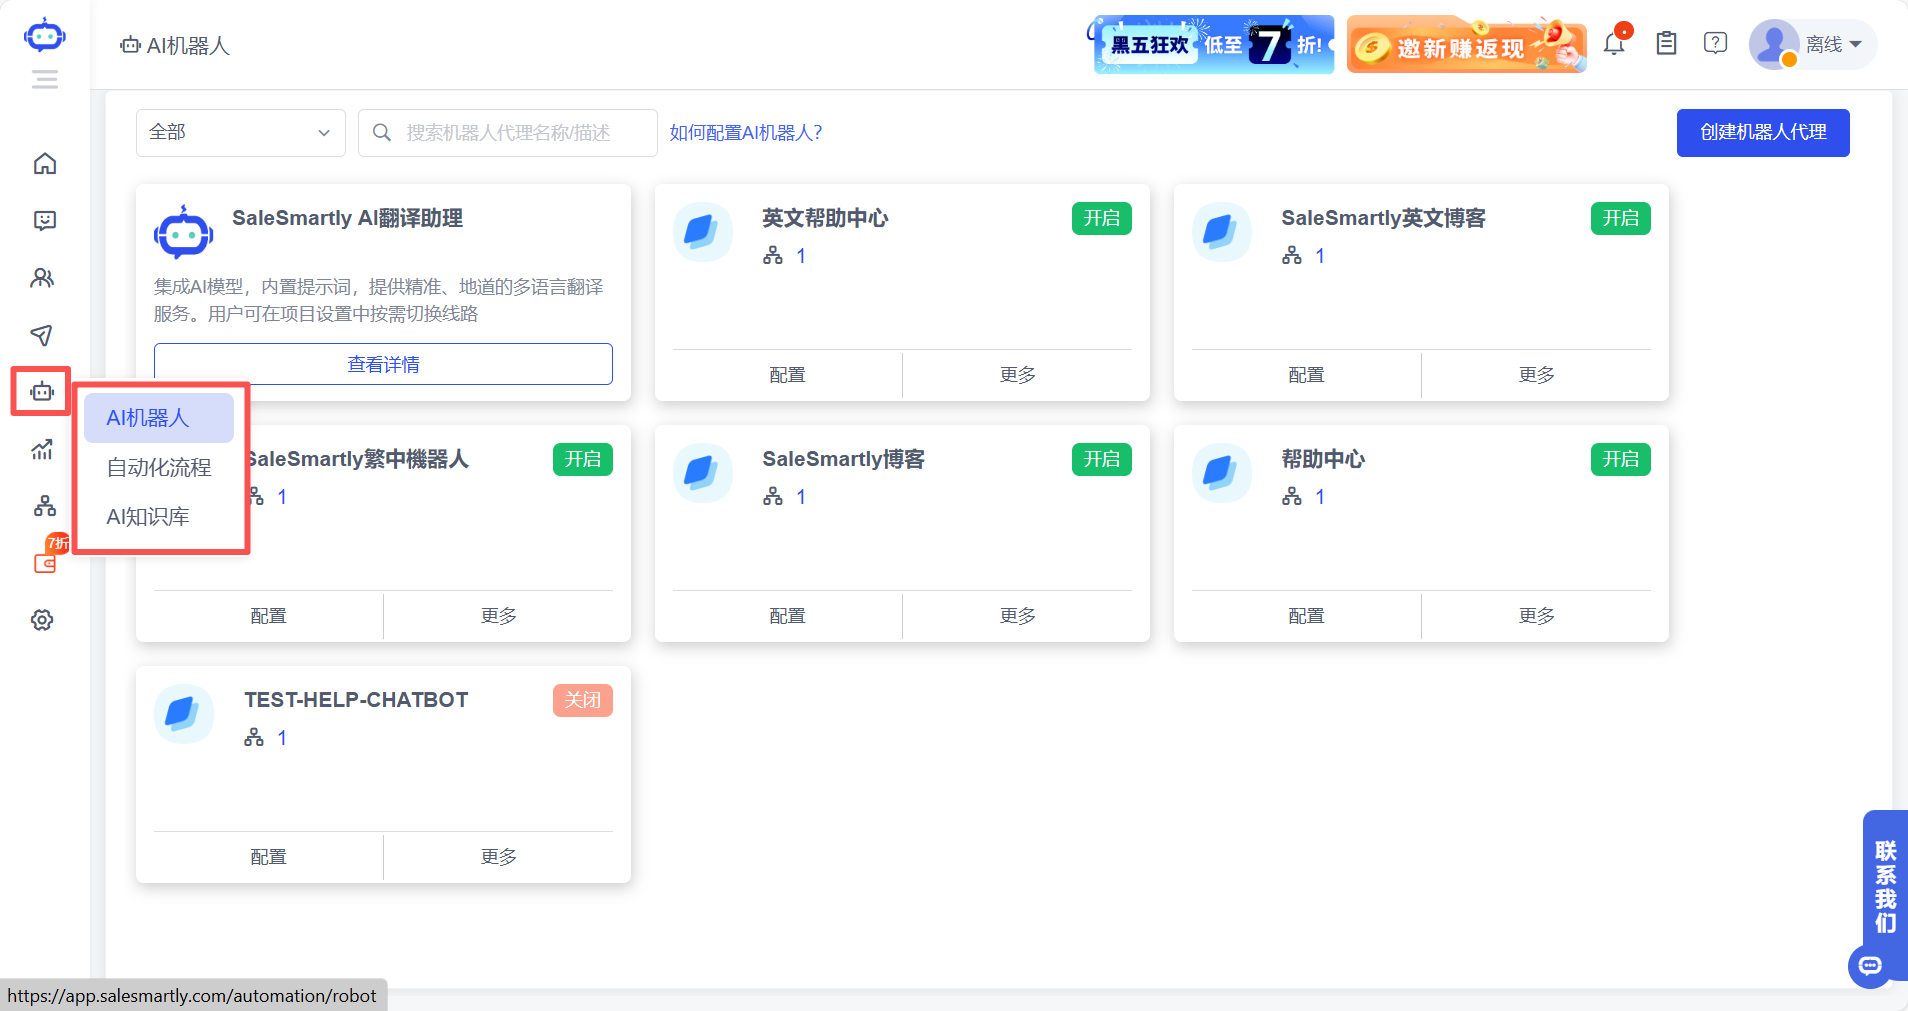Open the org structure sidebar icon
Viewport: 1908px width, 1011px height.
(44, 506)
